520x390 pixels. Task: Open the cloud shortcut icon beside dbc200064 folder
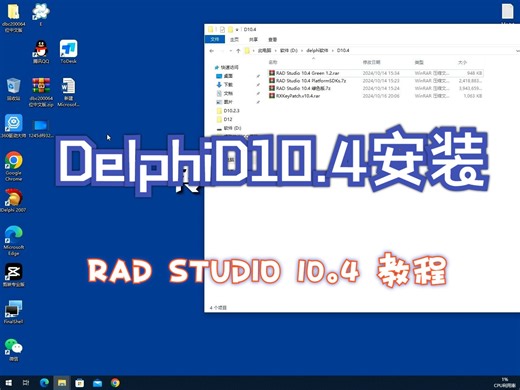point(41,14)
